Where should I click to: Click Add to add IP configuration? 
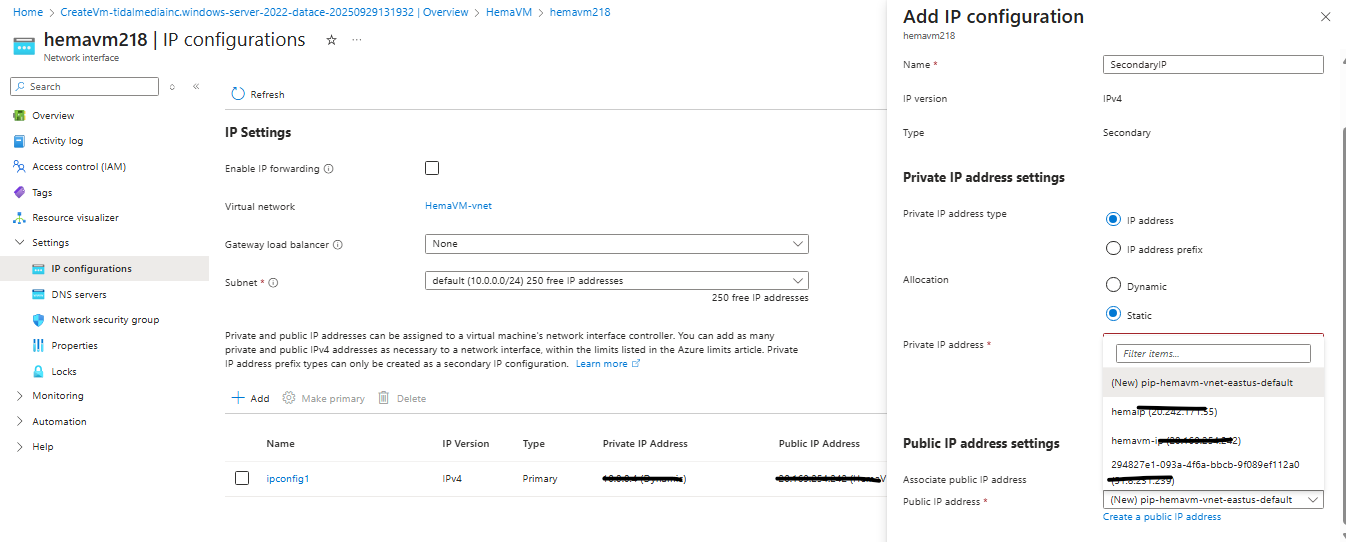pos(251,398)
